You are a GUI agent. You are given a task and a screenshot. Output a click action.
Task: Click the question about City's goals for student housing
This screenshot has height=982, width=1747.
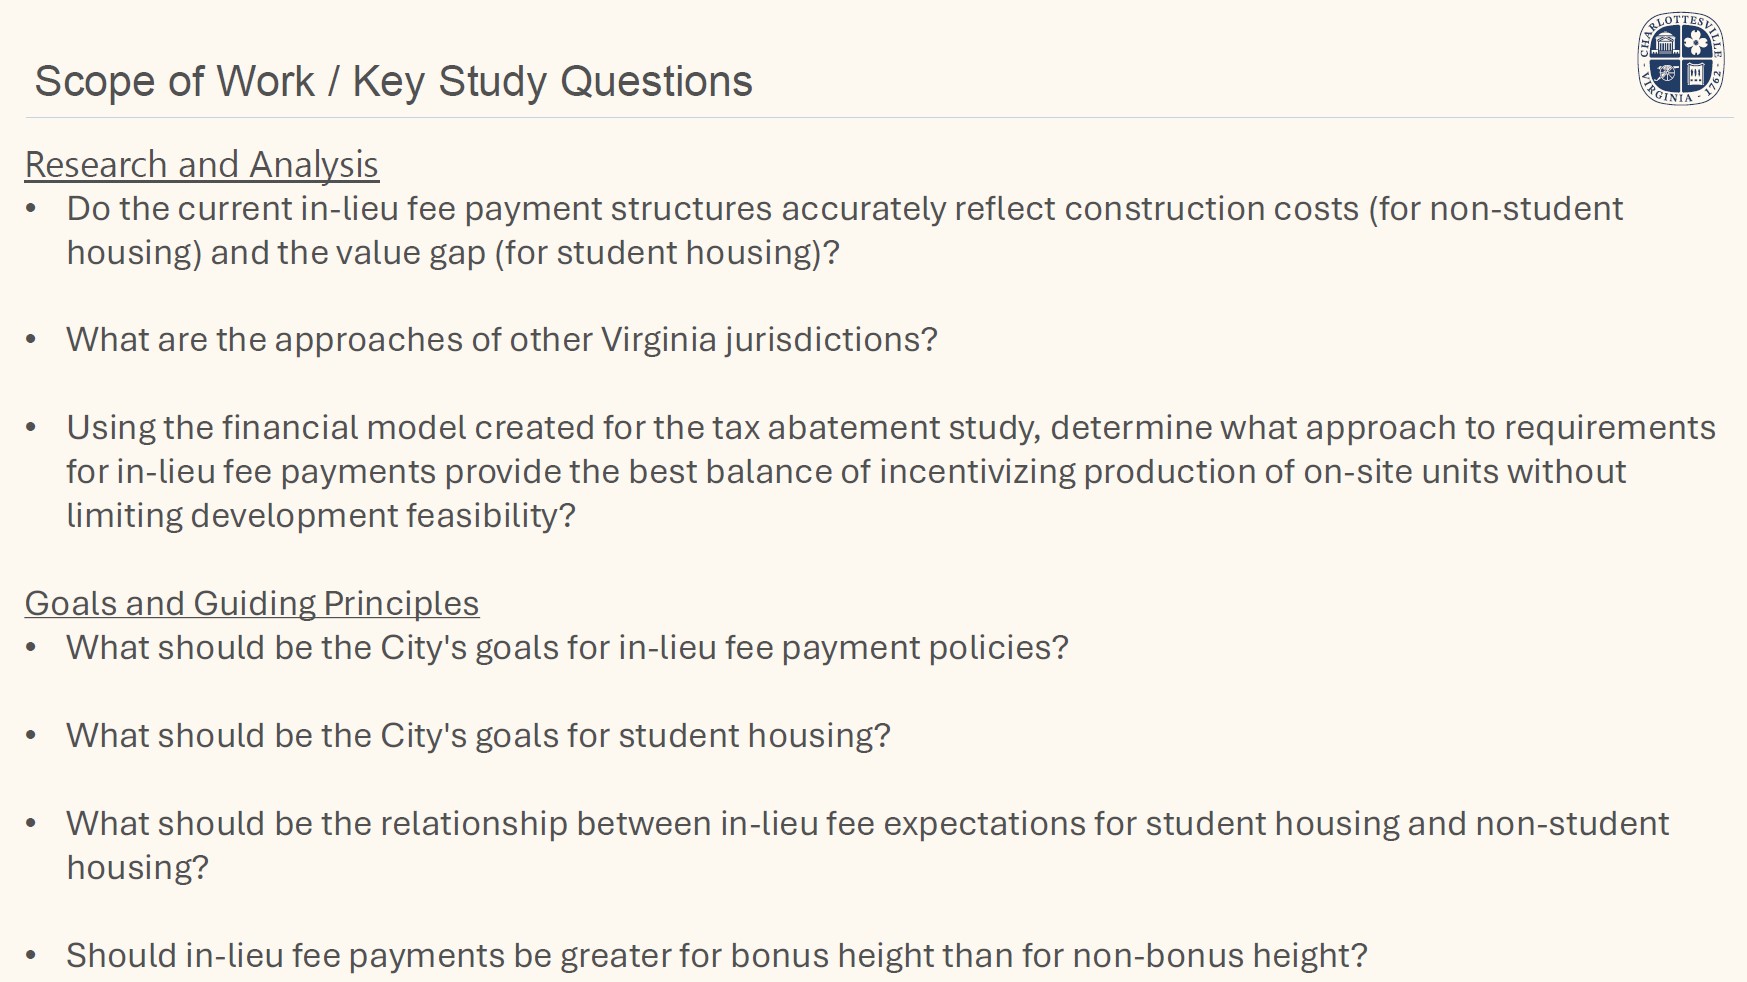(478, 736)
